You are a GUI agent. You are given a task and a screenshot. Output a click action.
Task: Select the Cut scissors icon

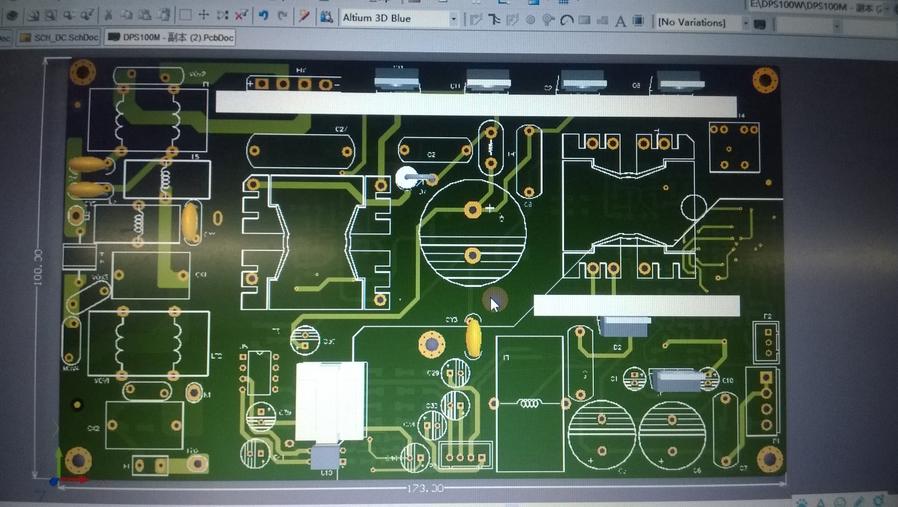tap(108, 17)
